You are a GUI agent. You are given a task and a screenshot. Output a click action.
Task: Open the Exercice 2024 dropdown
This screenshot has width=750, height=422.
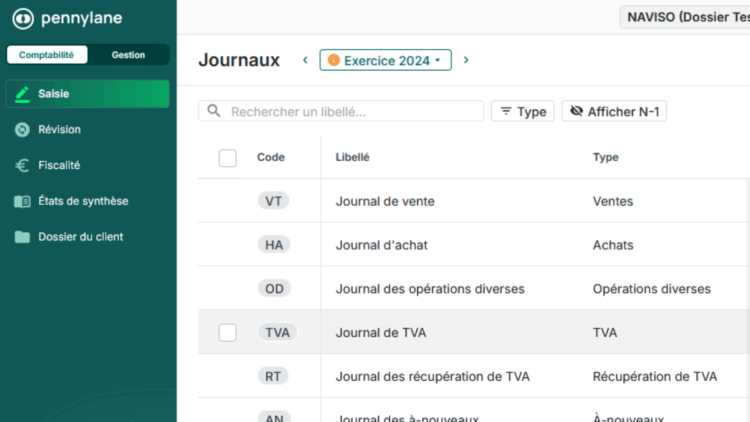pos(385,60)
